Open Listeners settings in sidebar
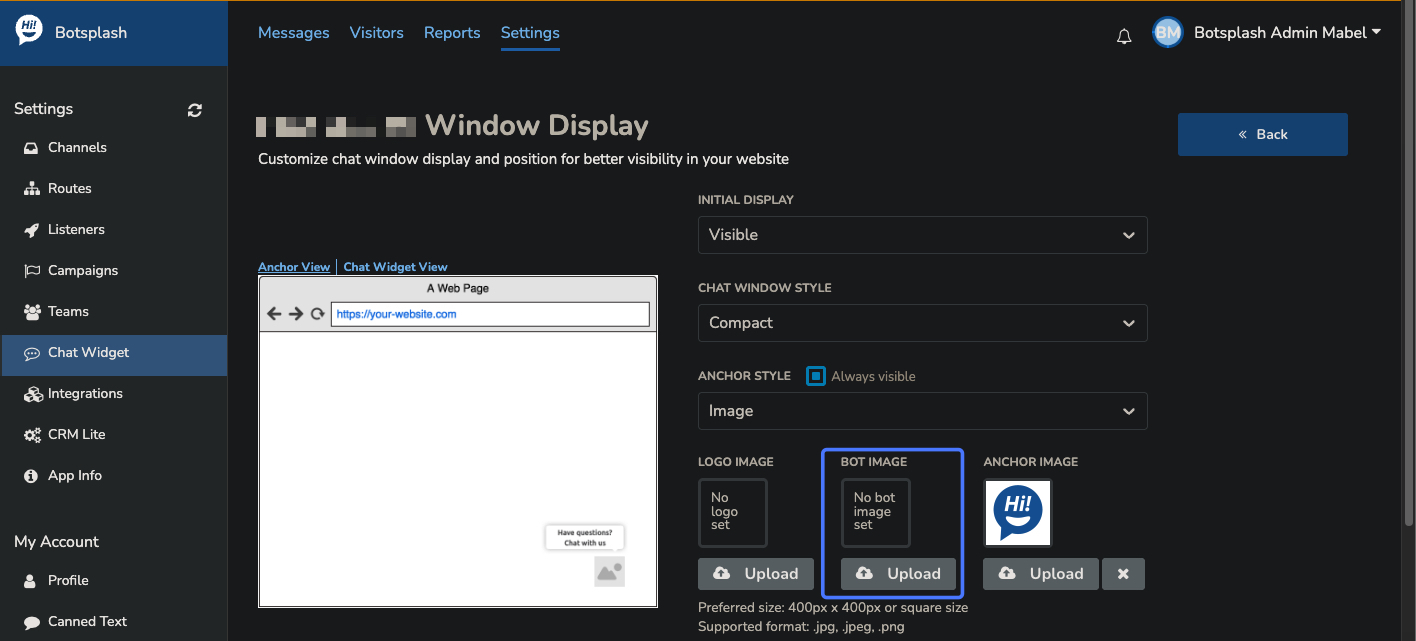This screenshot has height=641, width=1416. coord(114,230)
